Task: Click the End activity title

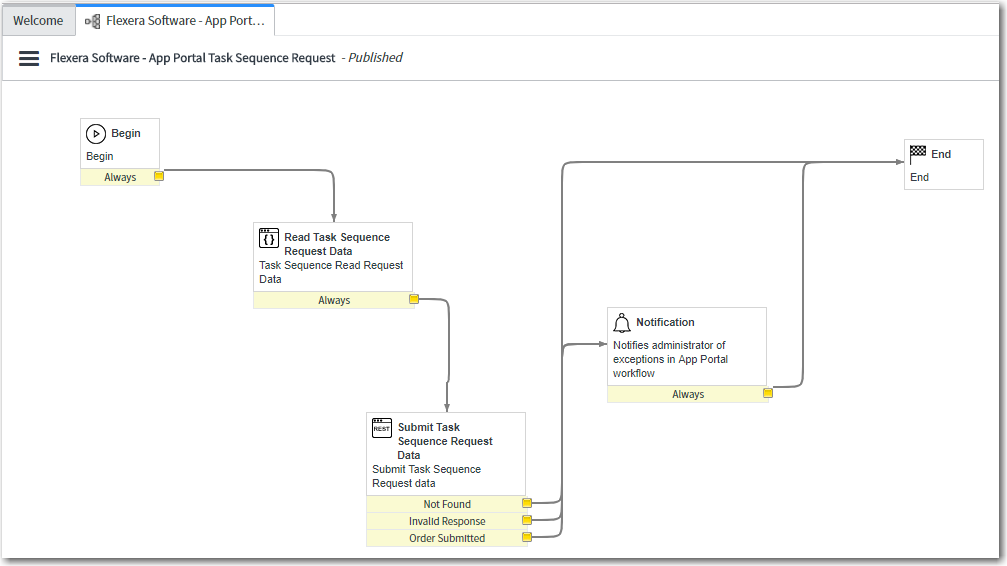Action: tap(941, 154)
